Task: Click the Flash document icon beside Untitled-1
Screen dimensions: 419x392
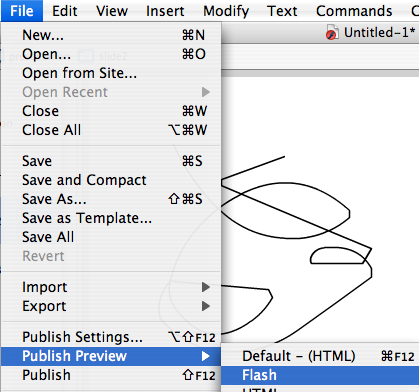Action: click(x=332, y=33)
